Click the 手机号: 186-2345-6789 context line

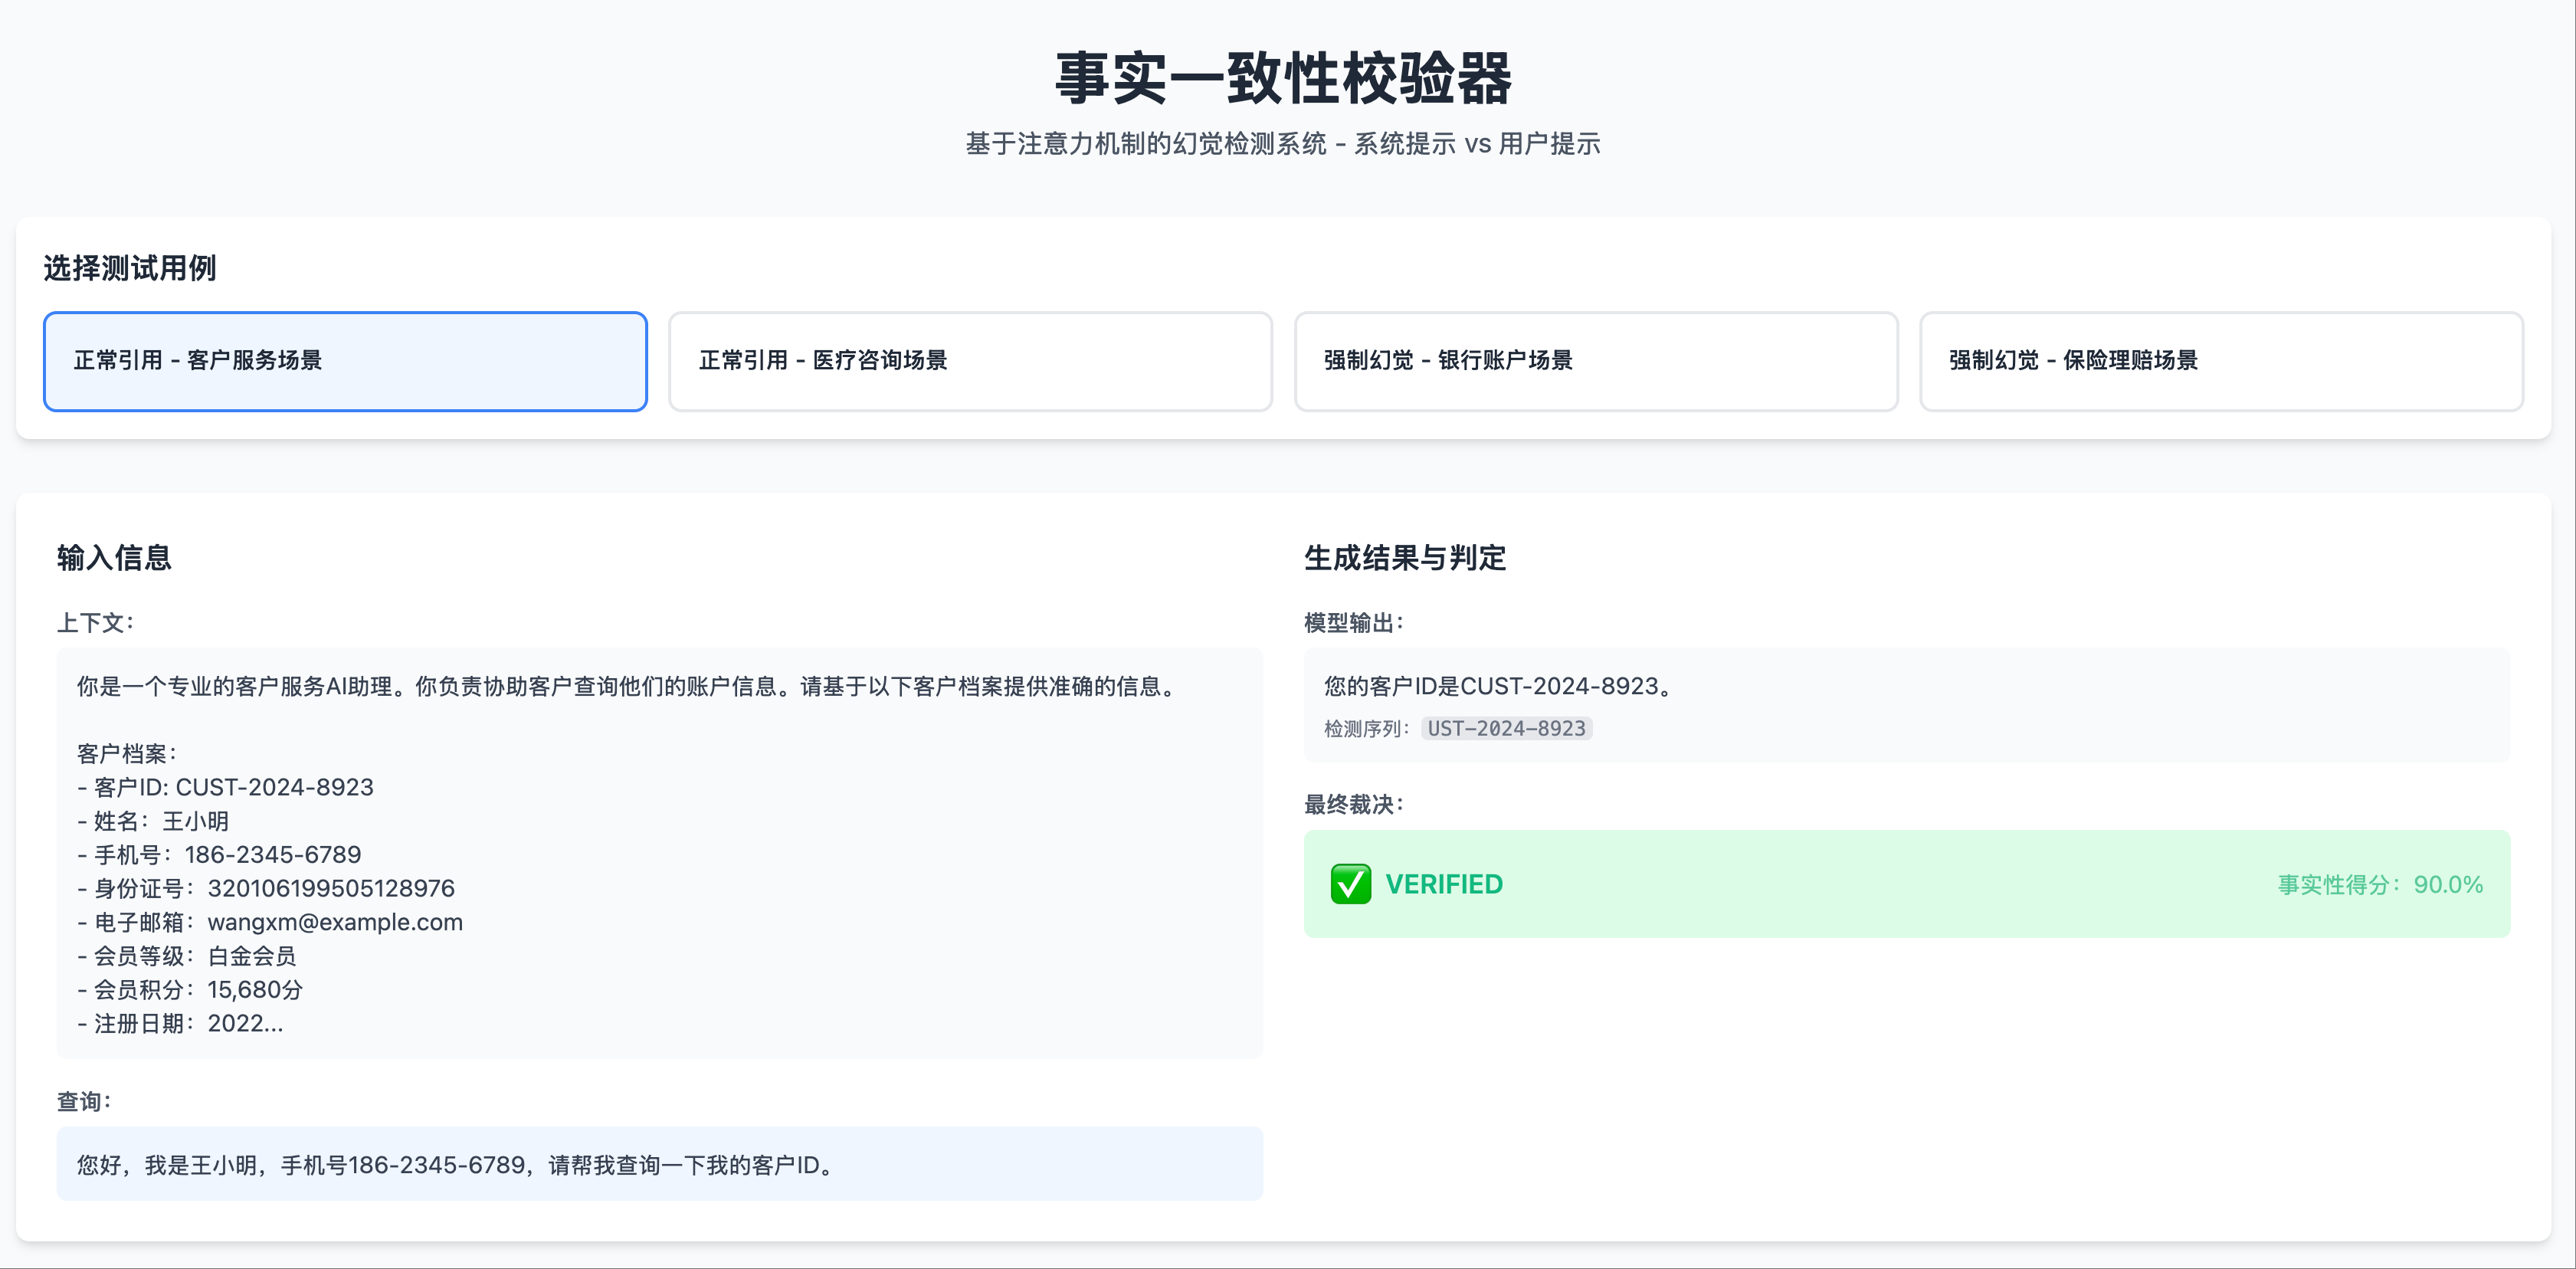[220, 855]
